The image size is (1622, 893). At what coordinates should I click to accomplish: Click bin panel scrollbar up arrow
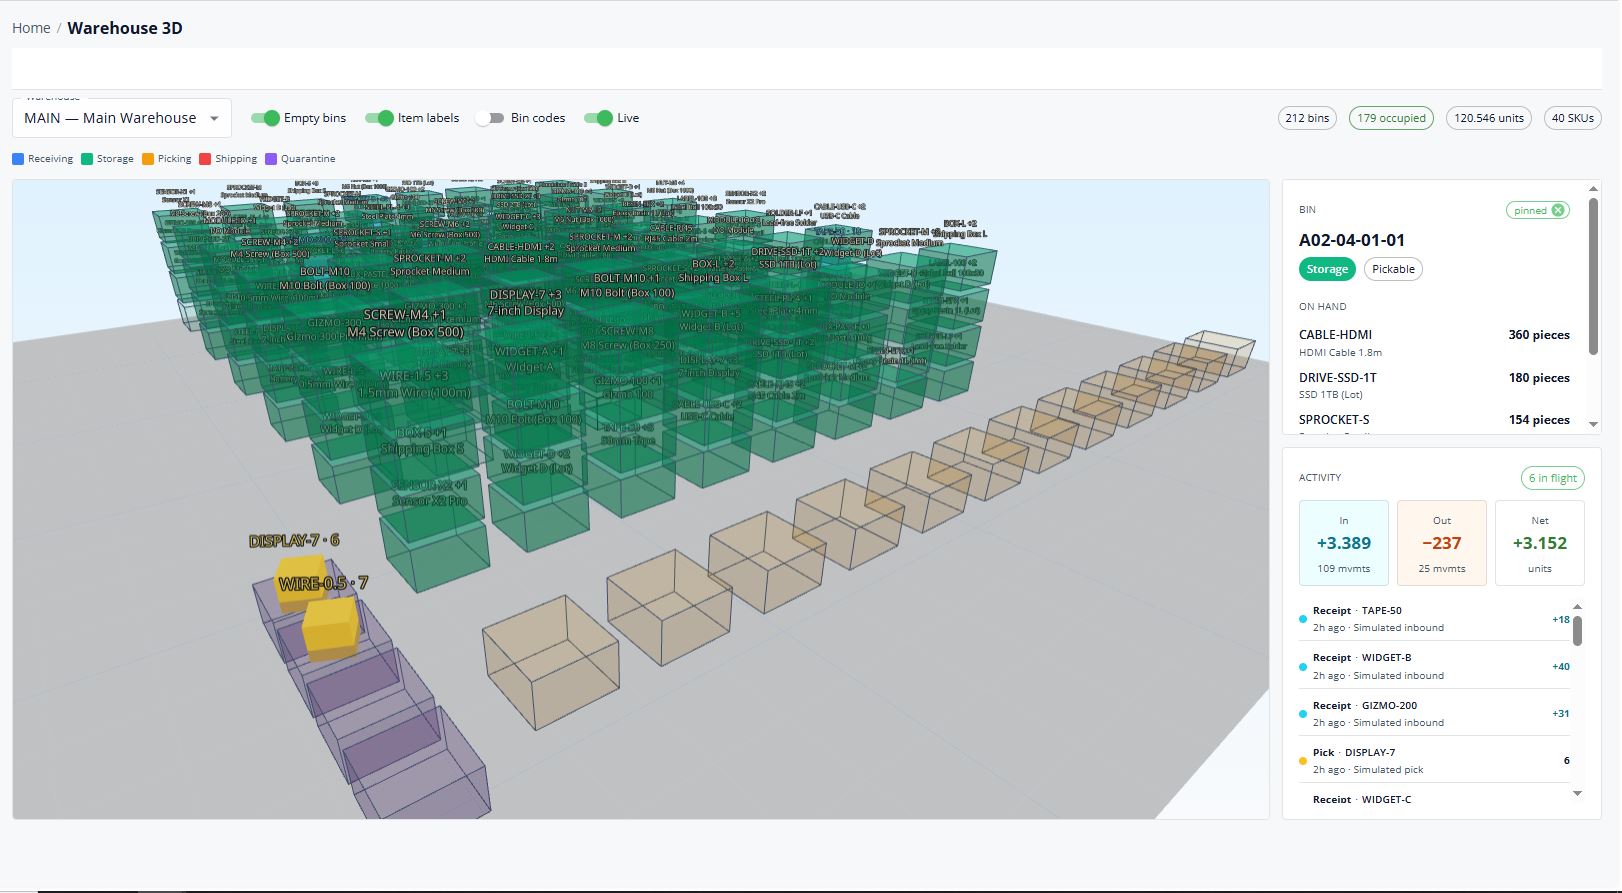pos(1593,188)
